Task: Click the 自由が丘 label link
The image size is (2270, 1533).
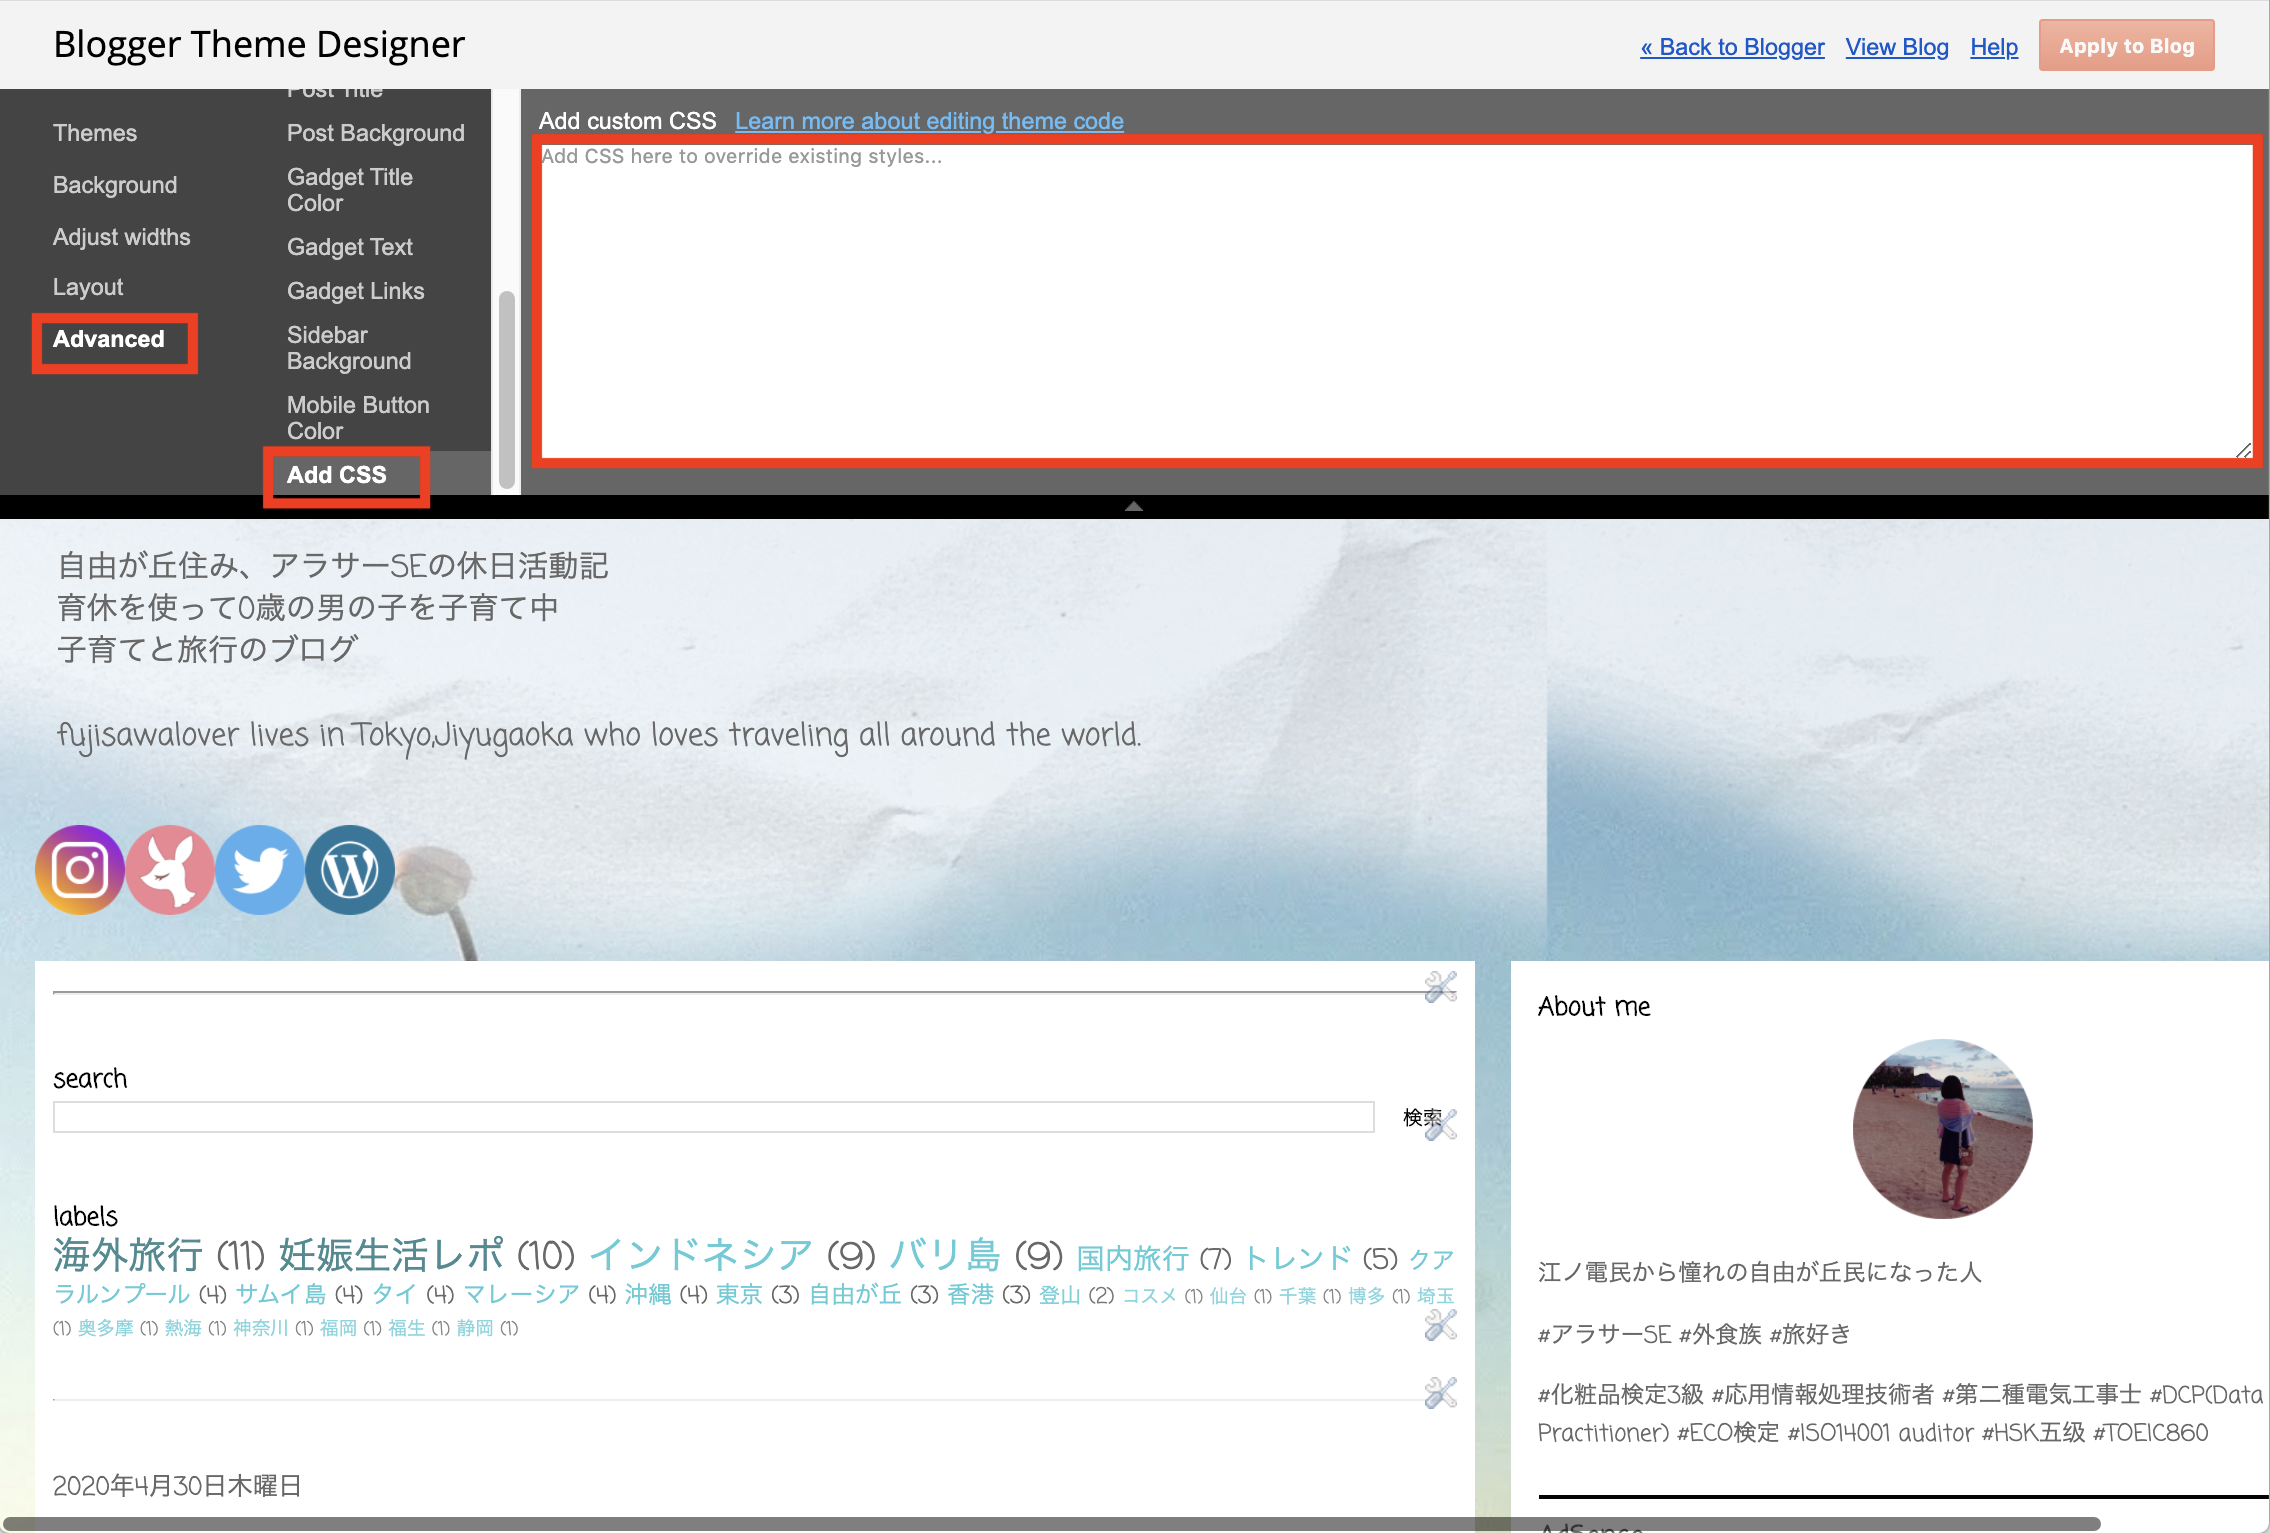Action: tap(855, 1294)
